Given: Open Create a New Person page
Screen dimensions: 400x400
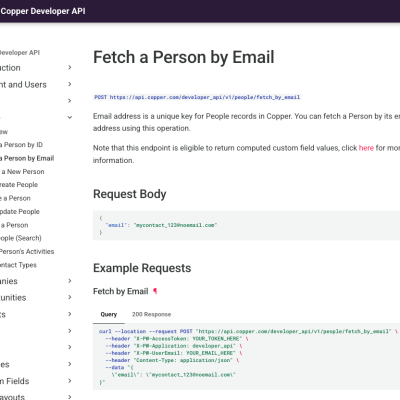Looking at the screenshot, I should point(22,171).
